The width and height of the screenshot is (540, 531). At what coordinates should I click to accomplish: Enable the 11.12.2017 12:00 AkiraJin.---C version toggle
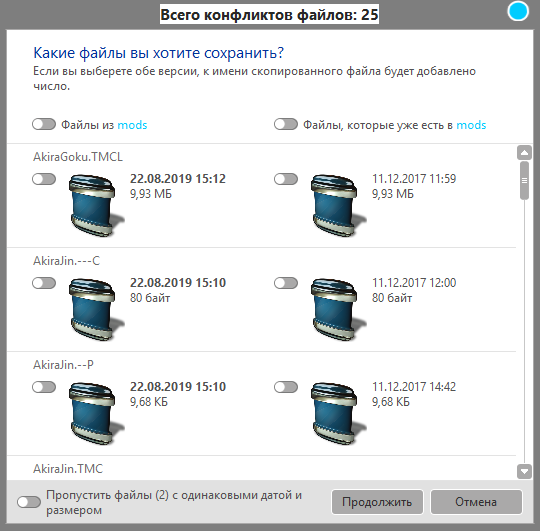[286, 283]
